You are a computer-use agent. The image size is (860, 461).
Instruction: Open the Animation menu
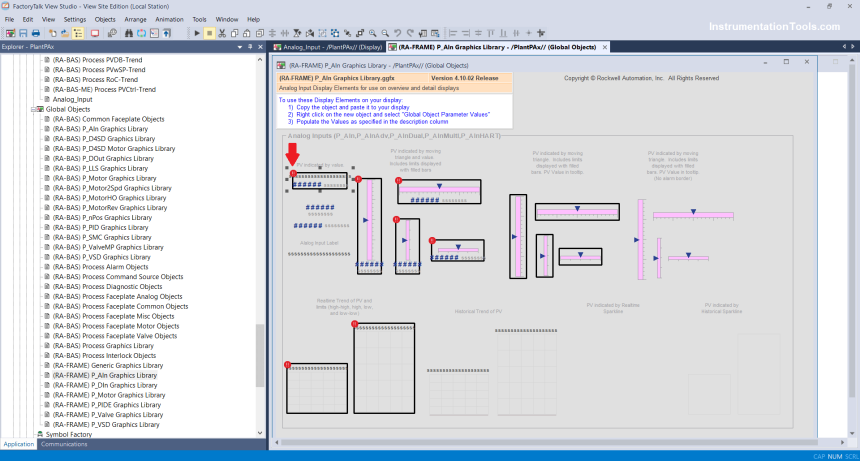point(169,19)
